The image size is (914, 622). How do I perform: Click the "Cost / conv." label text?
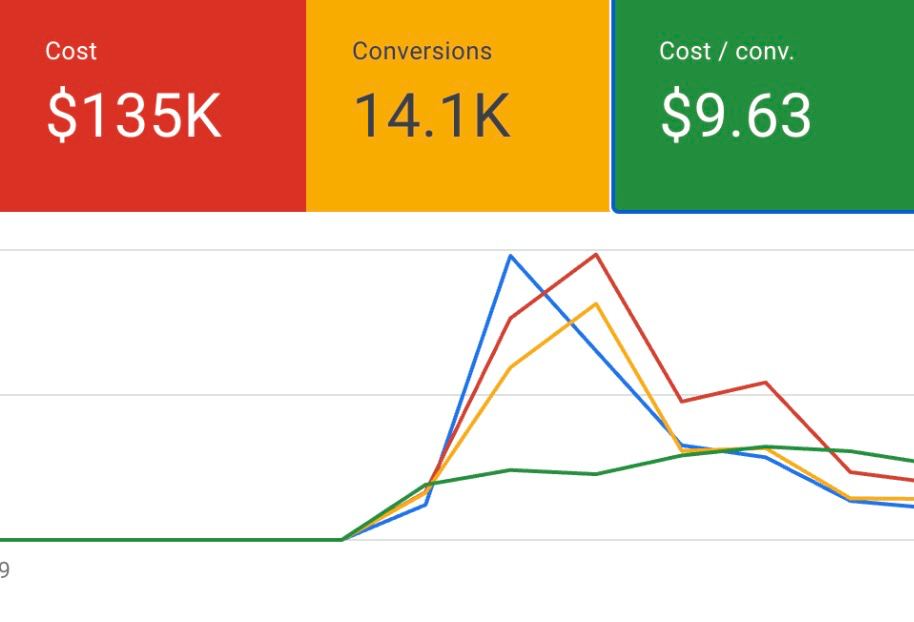(726, 51)
